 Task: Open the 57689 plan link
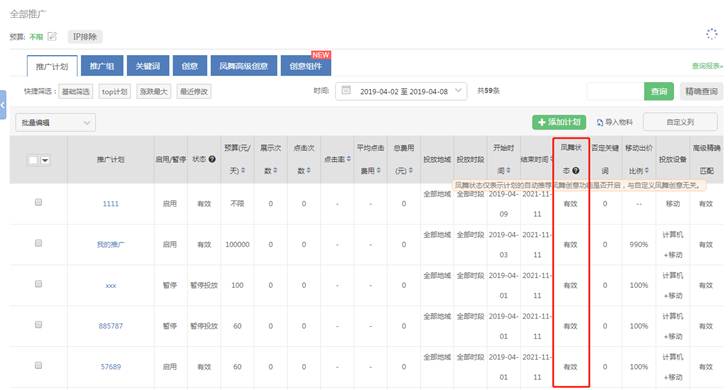tap(110, 367)
